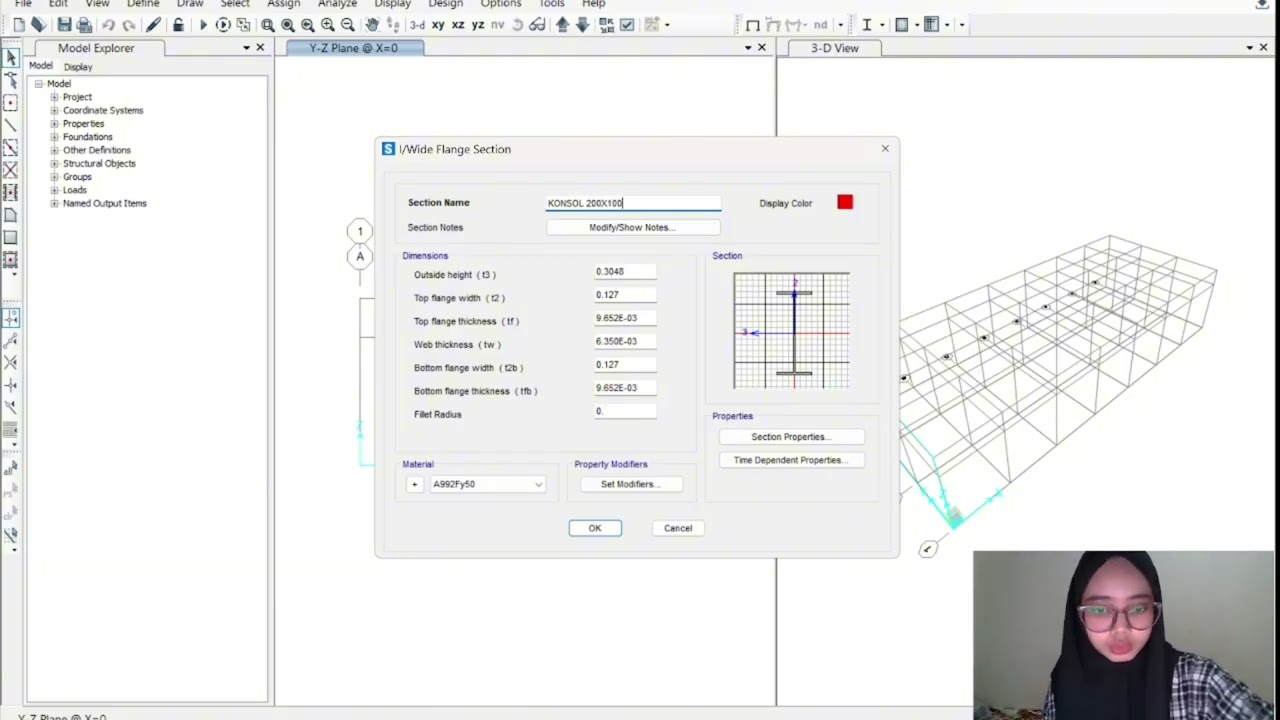The image size is (1280, 720).
Task: Select the Draw Frame/Cable line tool
Action: click(10, 126)
